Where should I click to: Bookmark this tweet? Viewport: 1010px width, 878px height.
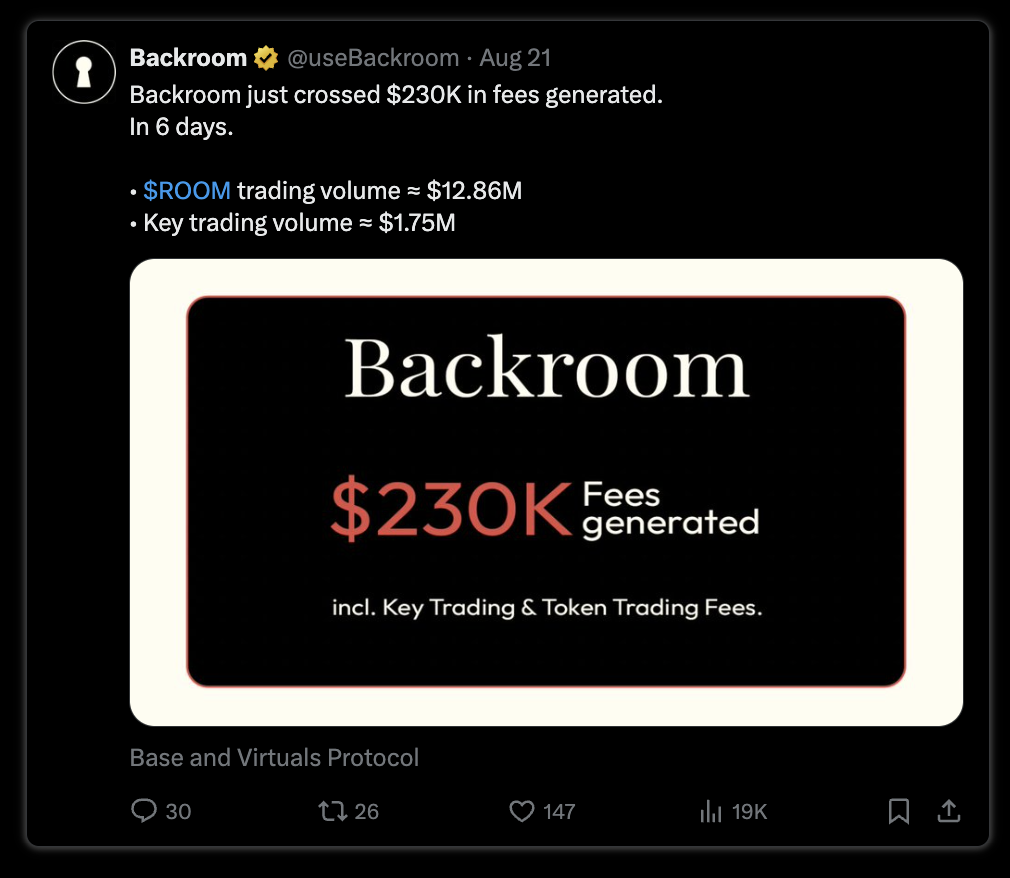(899, 811)
